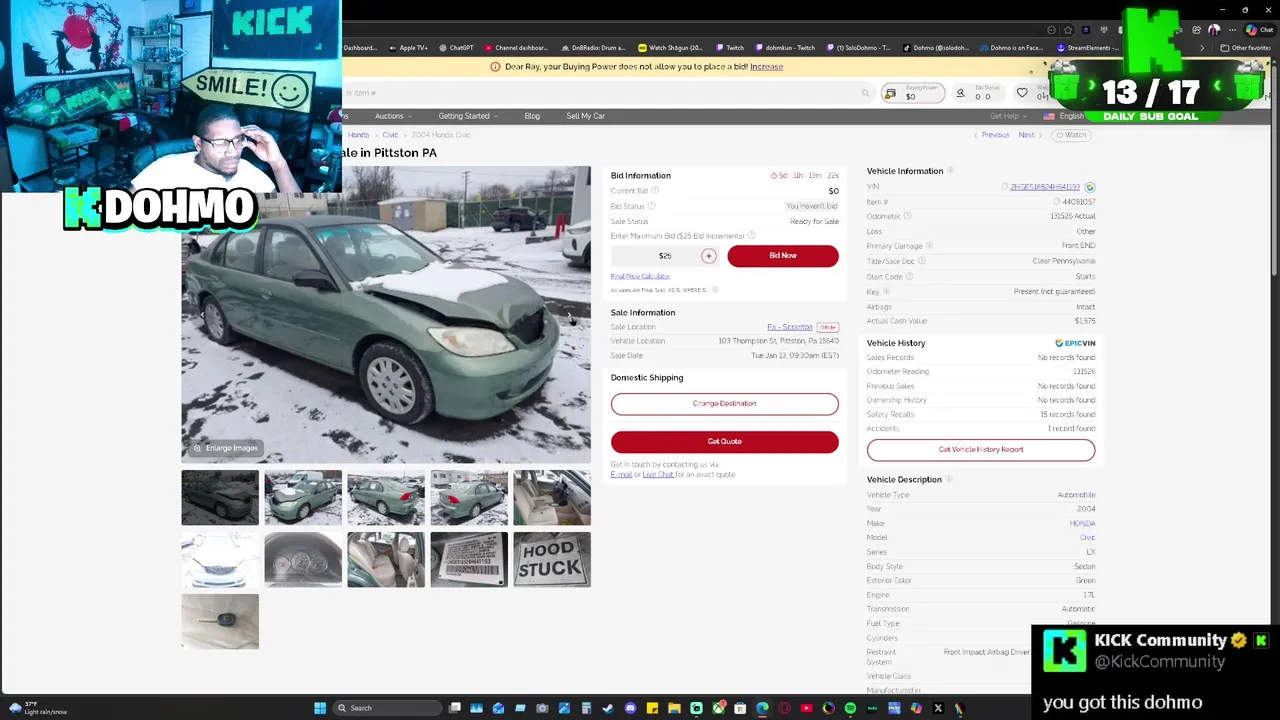The width and height of the screenshot is (1280, 720).
Task: Go to Next vehicle listing
Action: 1029,135
